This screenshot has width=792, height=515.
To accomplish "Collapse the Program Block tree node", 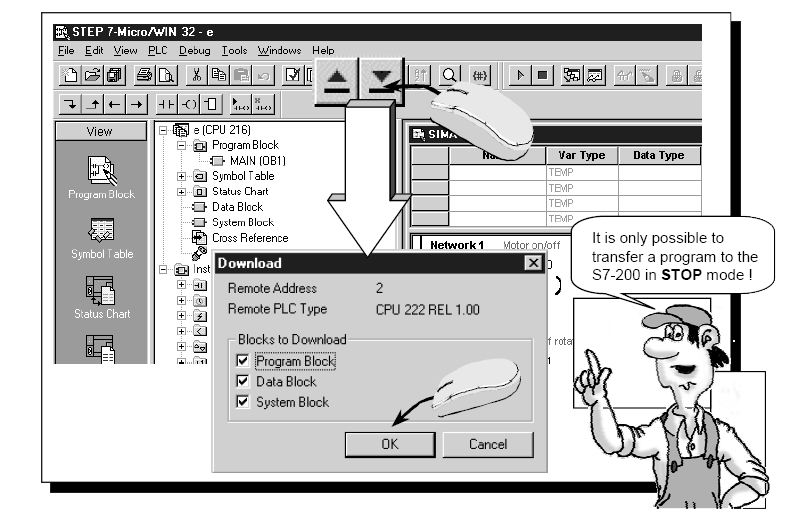I will (x=182, y=145).
